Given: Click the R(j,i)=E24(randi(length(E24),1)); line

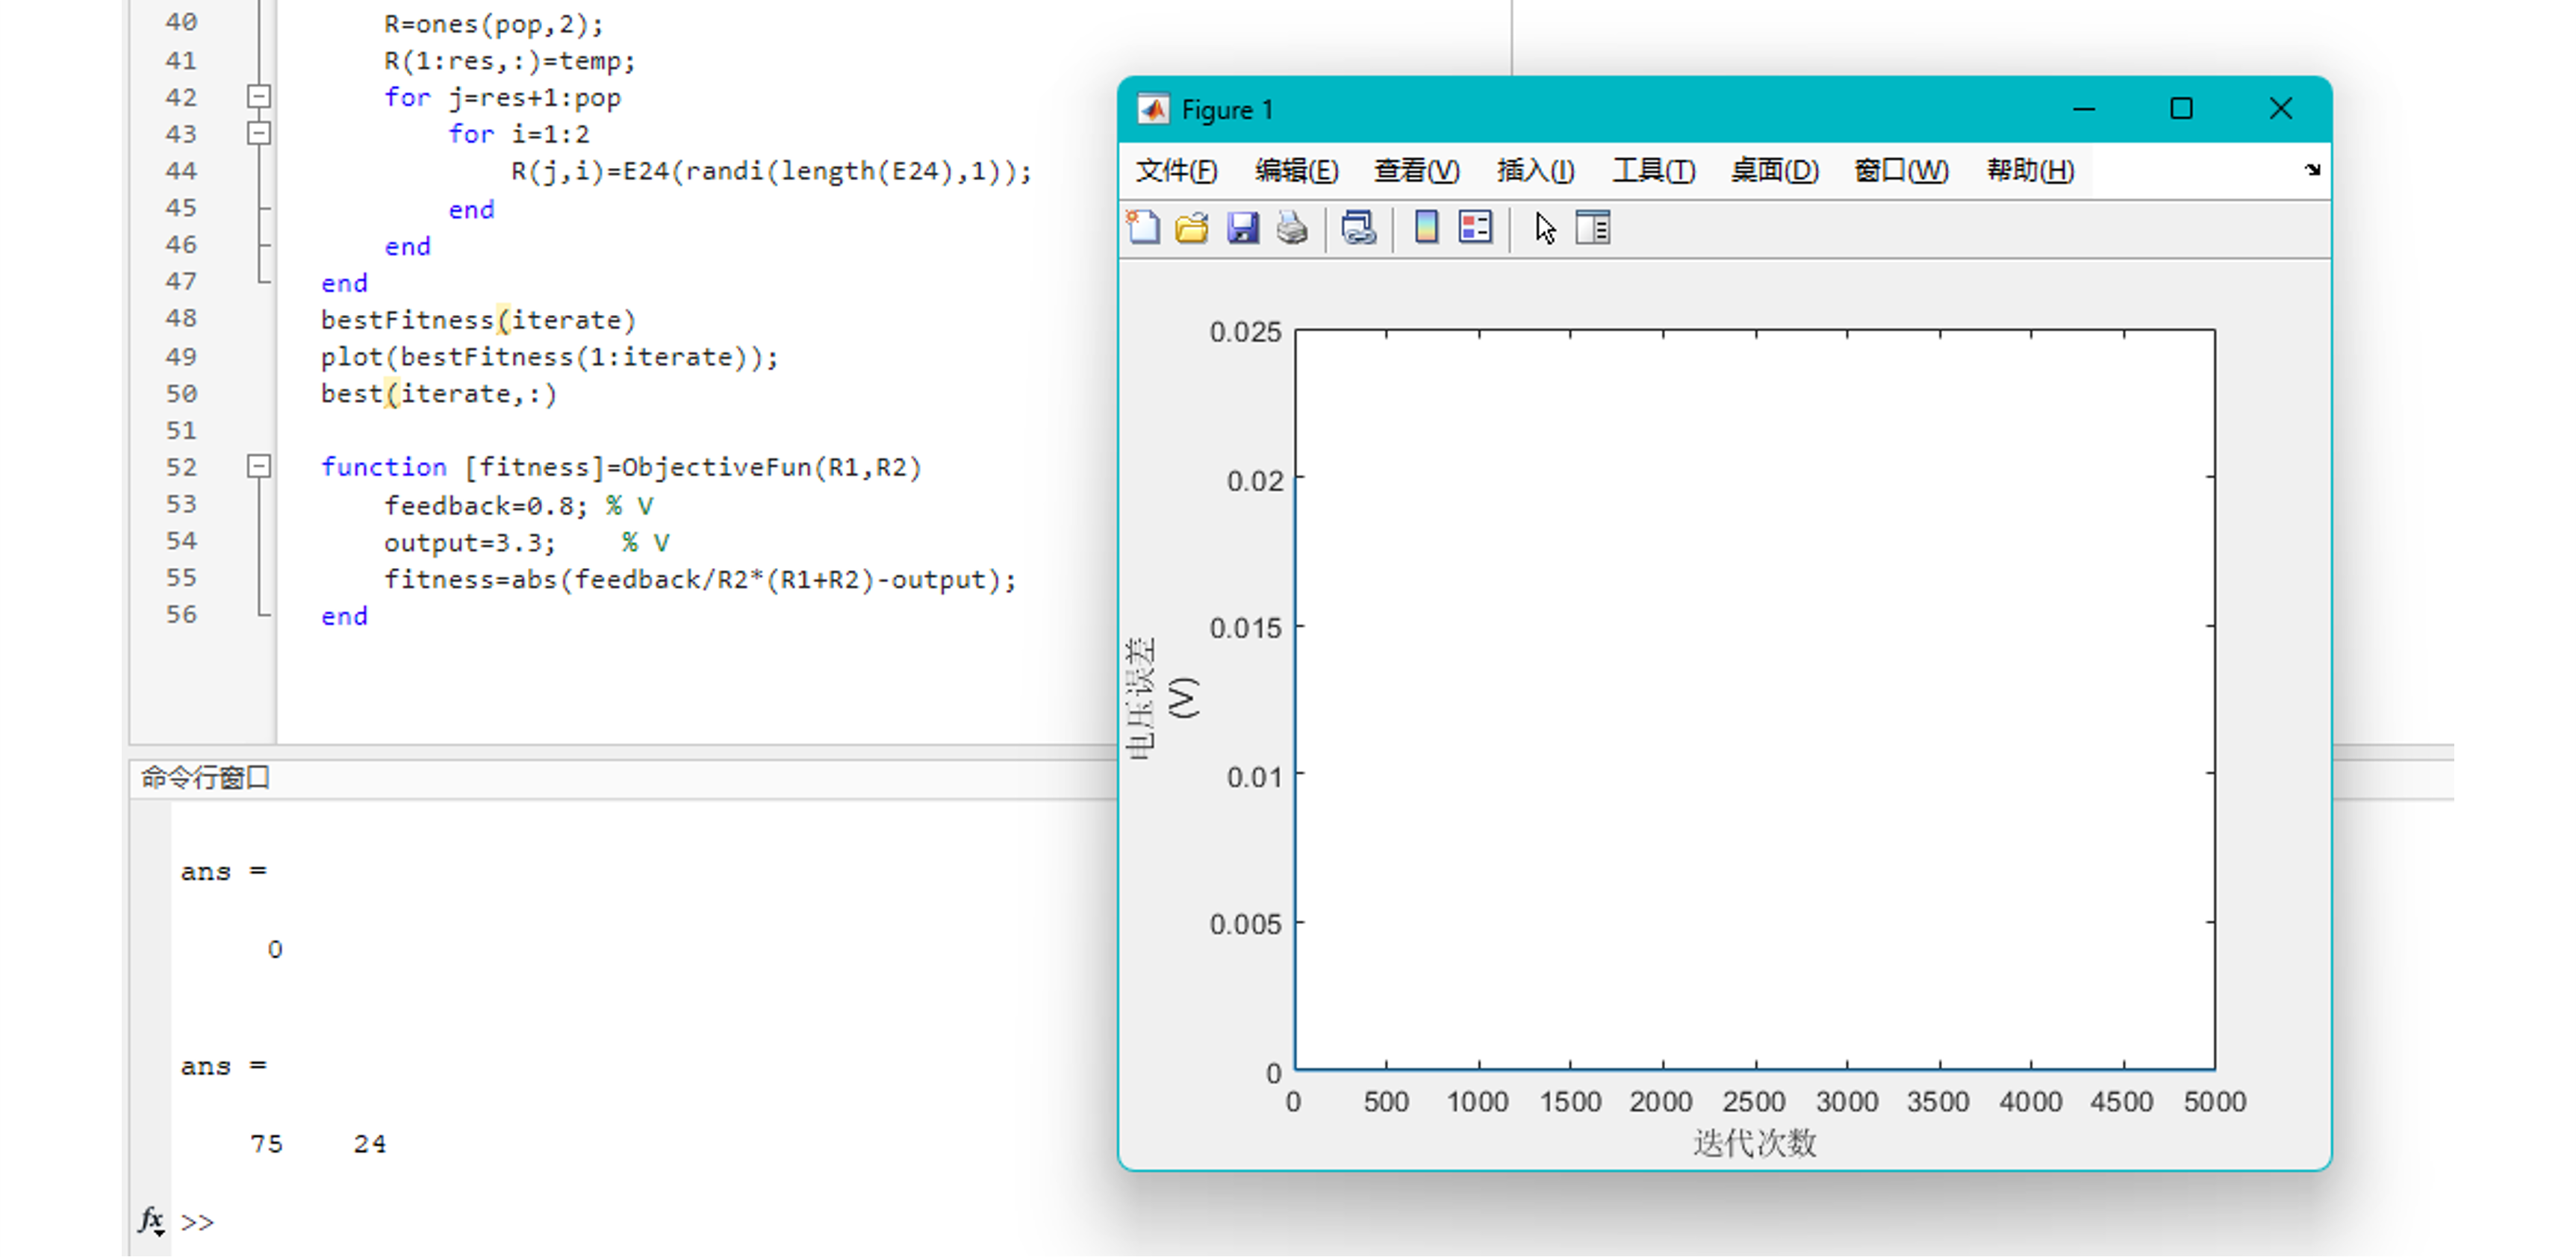Looking at the screenshot, I should coord(771,171).
